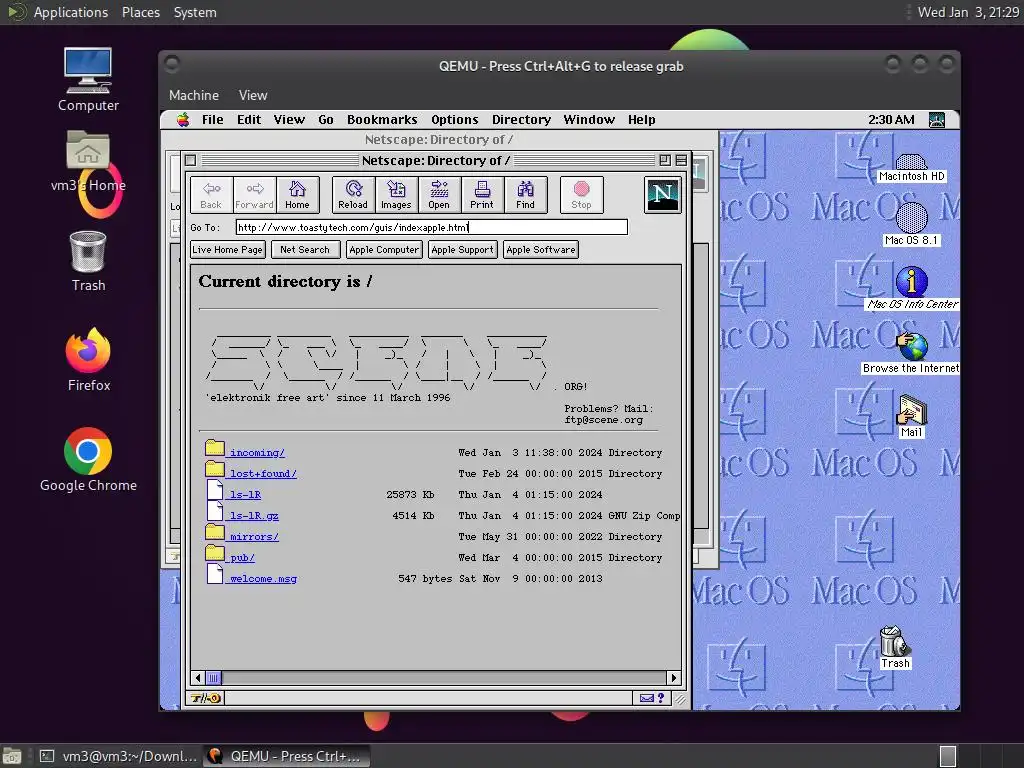Screen dimensions: 1024x768
Task: Click the security key status icon
Action: (x=206, y=697)
